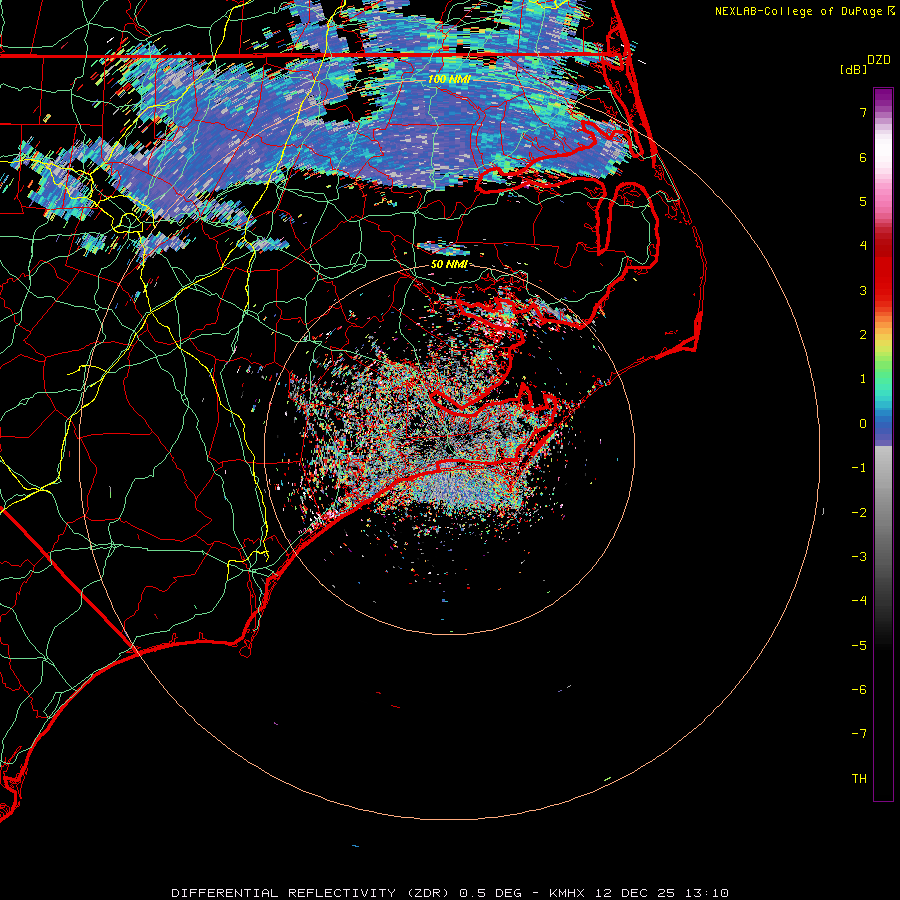Click the 0 value on color scale
Screen dimensions: 900x900
point(863,424)
